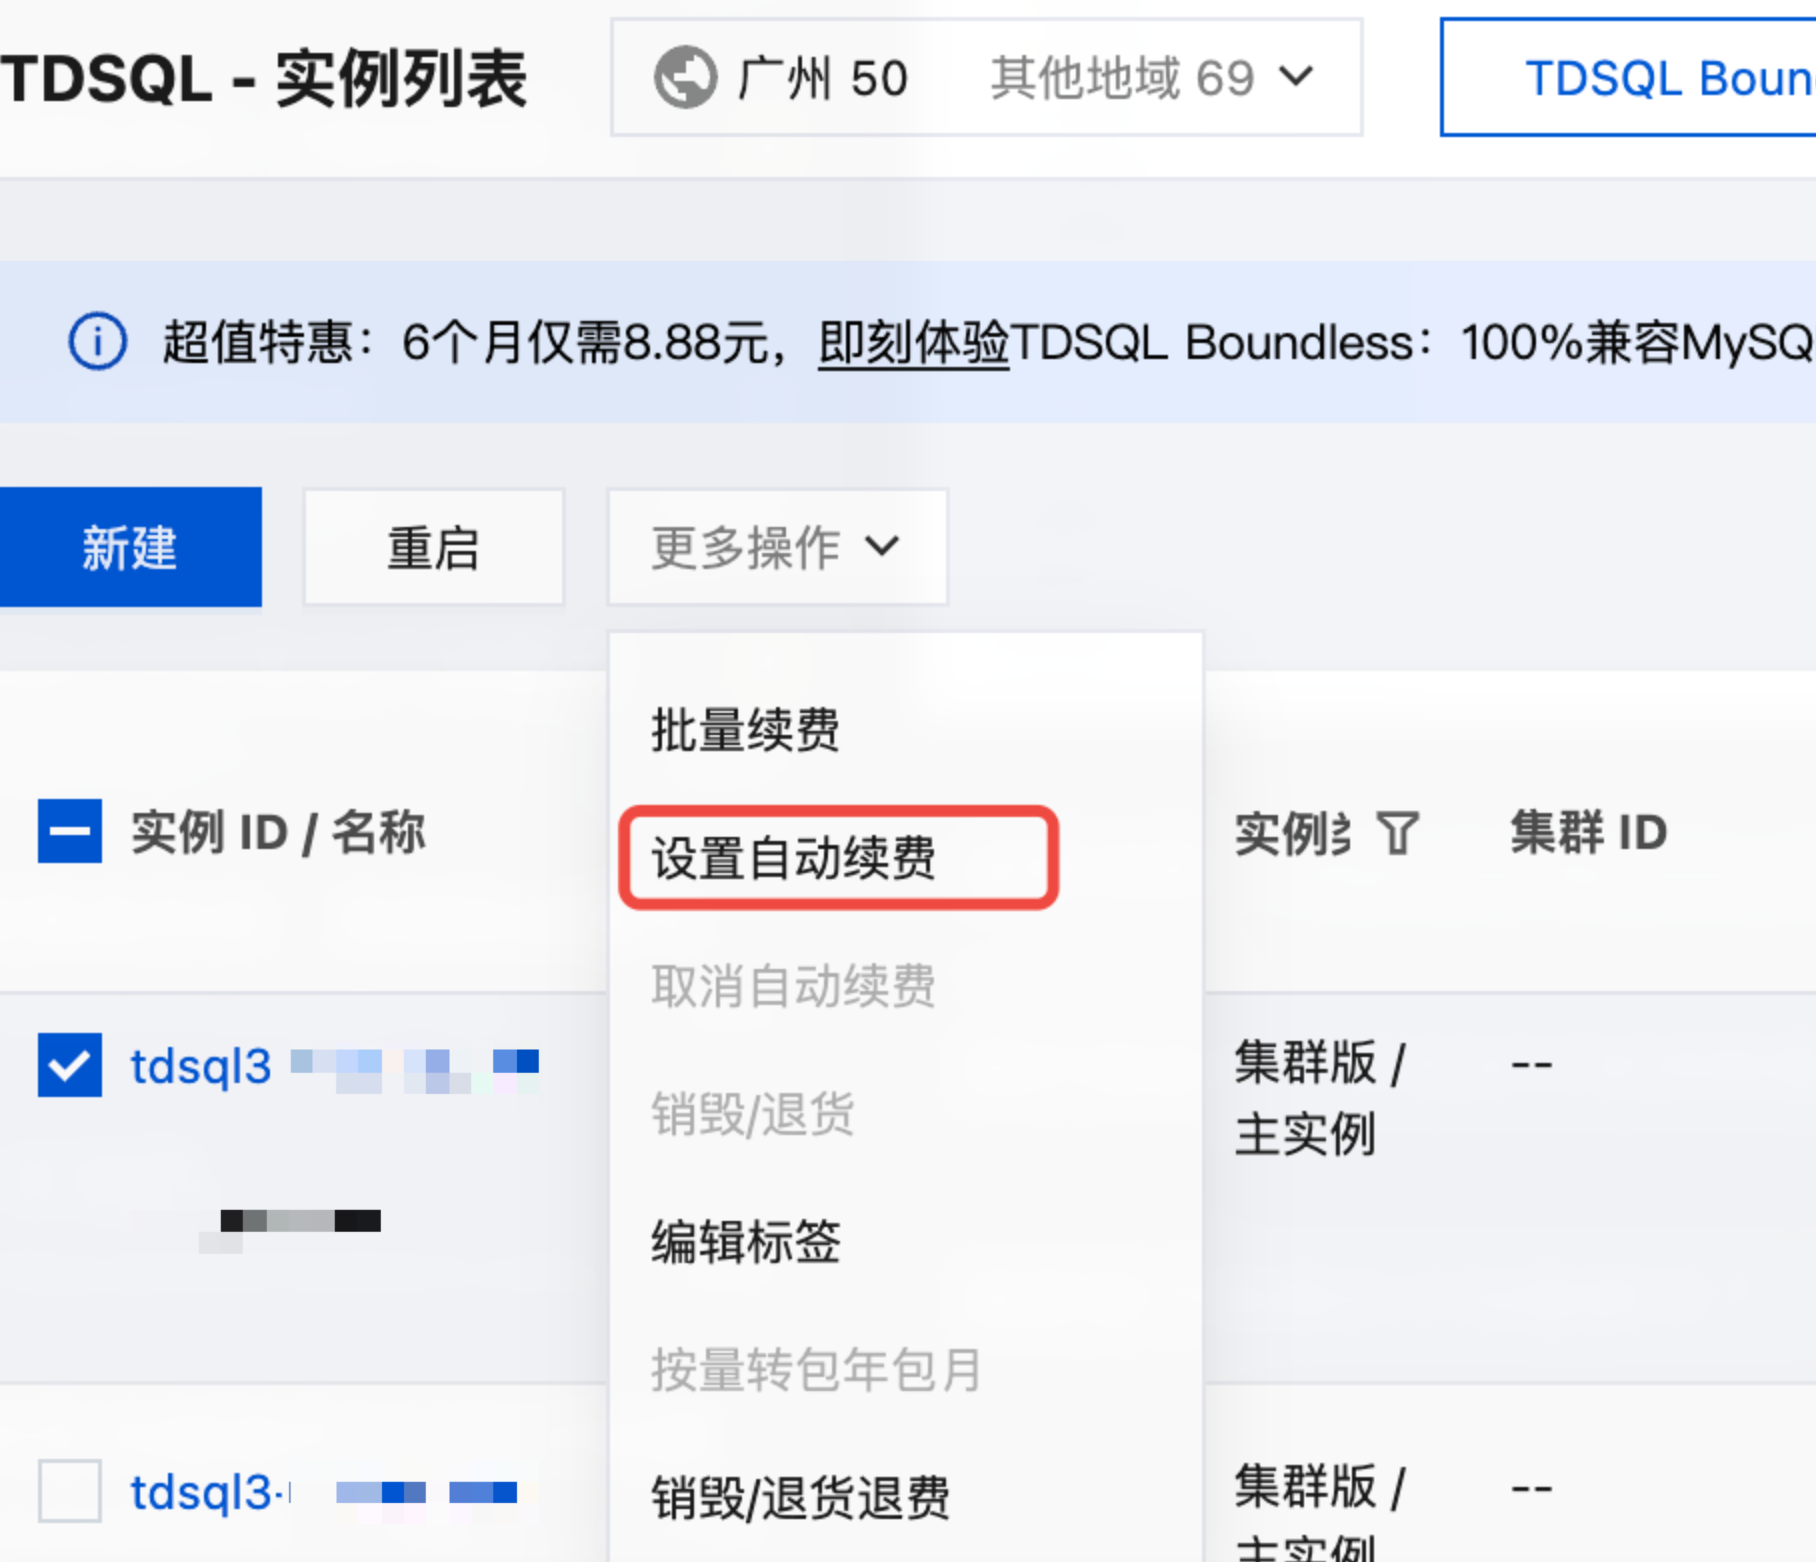The width and height of the screenshot is (1816, 1562).
Task: Click 按量转包年包月 menu entry
Action: click(x=817, y=1370)
